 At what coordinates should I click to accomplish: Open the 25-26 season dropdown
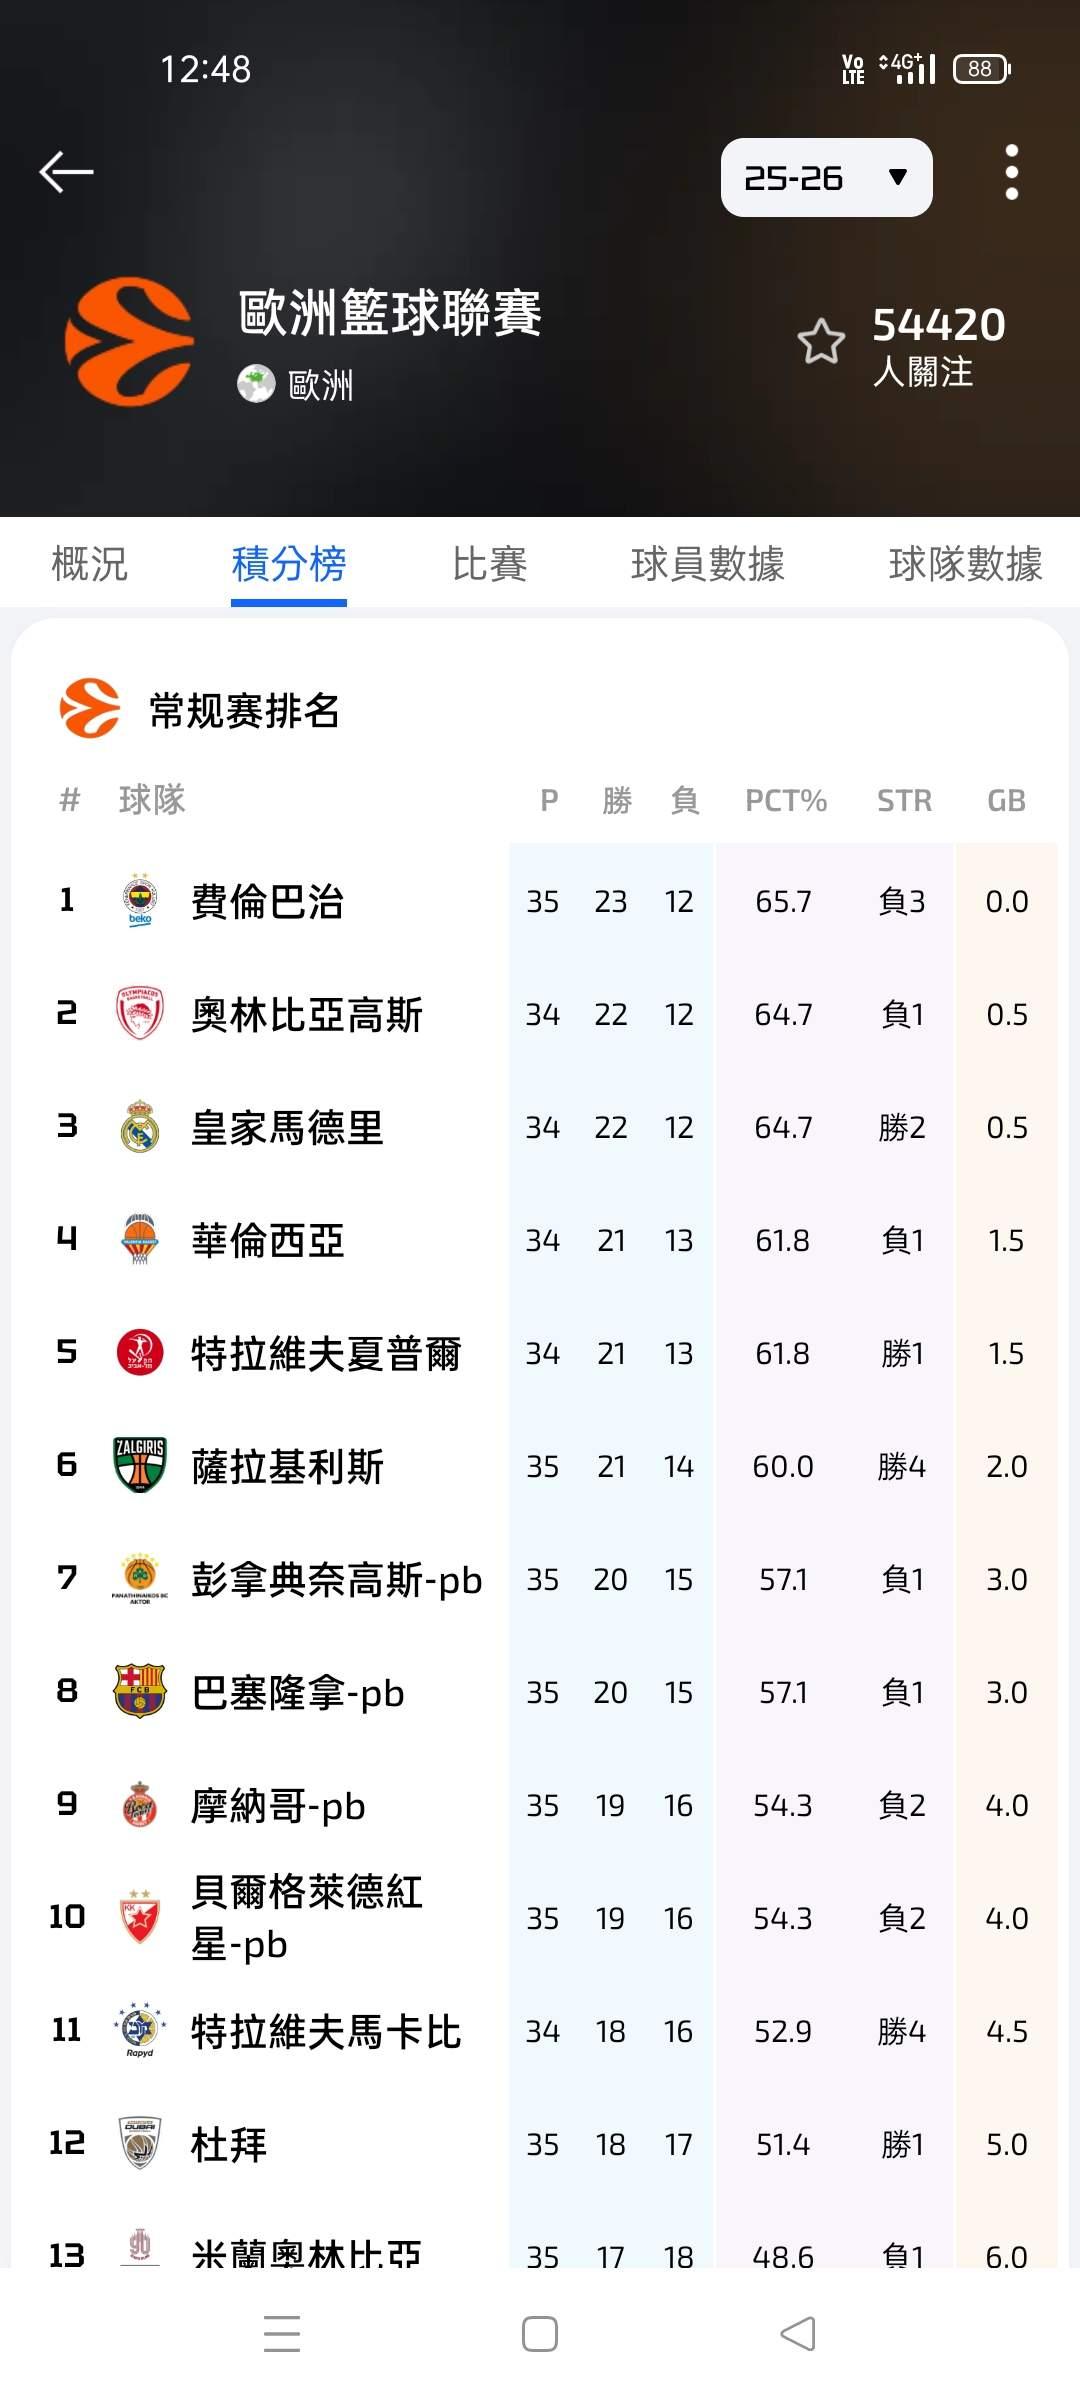[x=826, y=178]
